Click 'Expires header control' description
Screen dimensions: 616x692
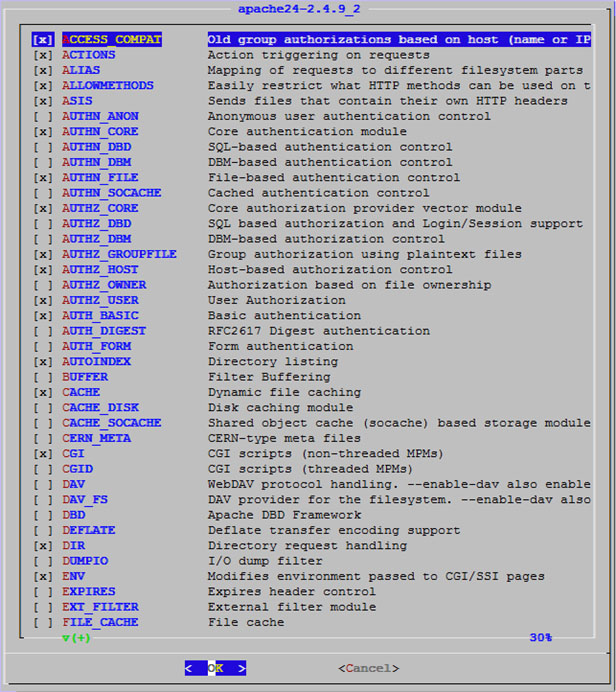(x=292, y=592)
